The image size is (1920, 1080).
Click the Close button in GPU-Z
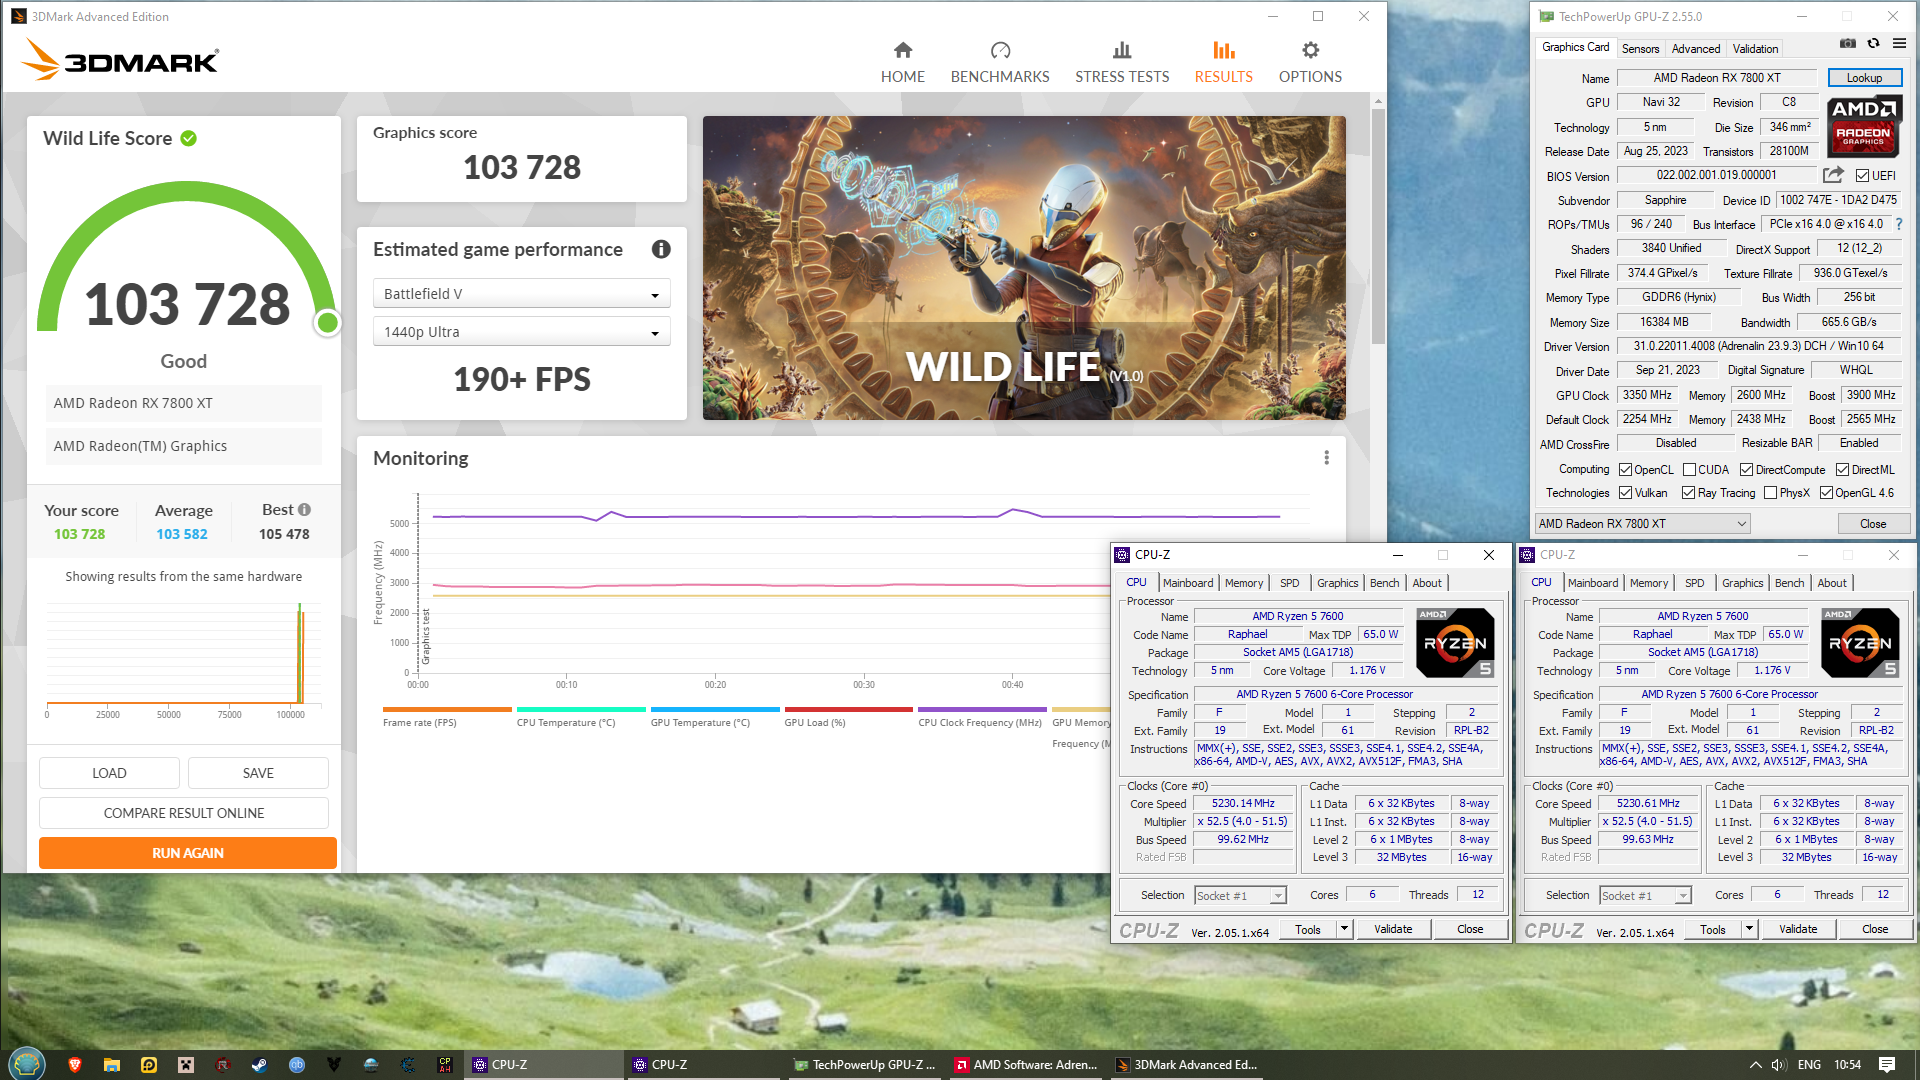[x=1873, y=523]
